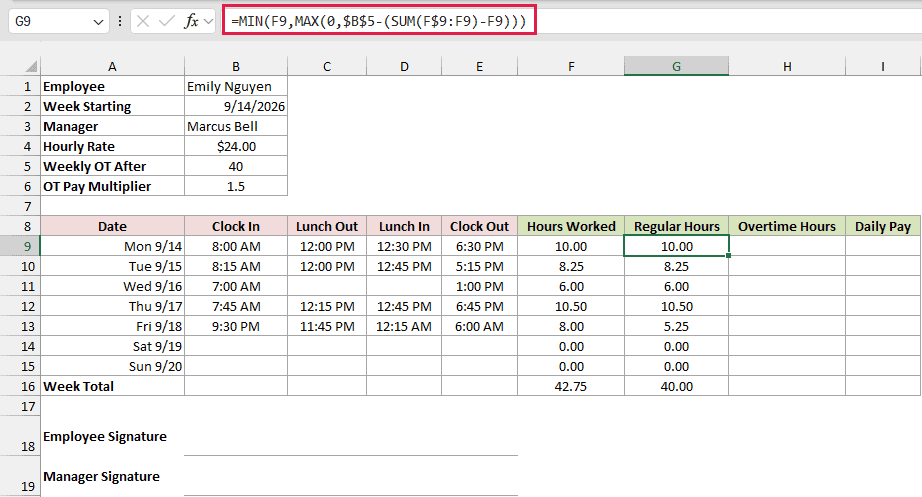Click the formula bar options three-dot handle
The width and height of the screenshot is (922, 497).
[x=120, y=22]
